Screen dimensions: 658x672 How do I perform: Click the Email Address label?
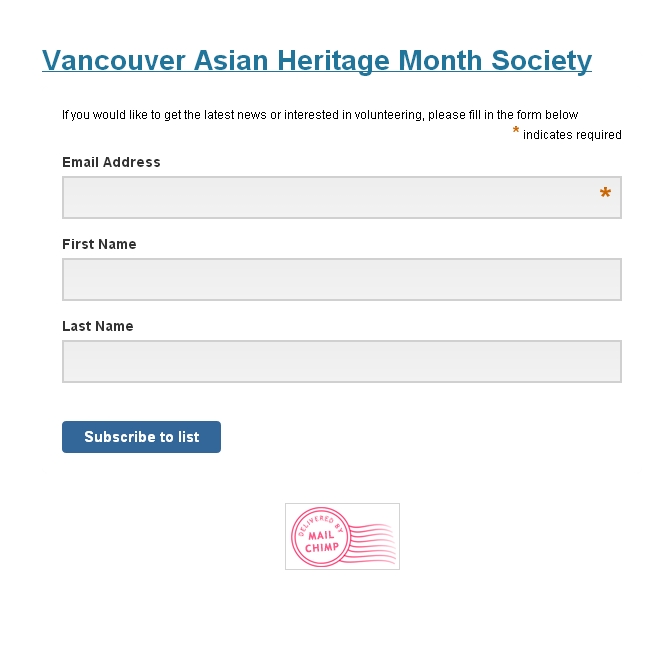pyautogui.click(x=111, y=162)
